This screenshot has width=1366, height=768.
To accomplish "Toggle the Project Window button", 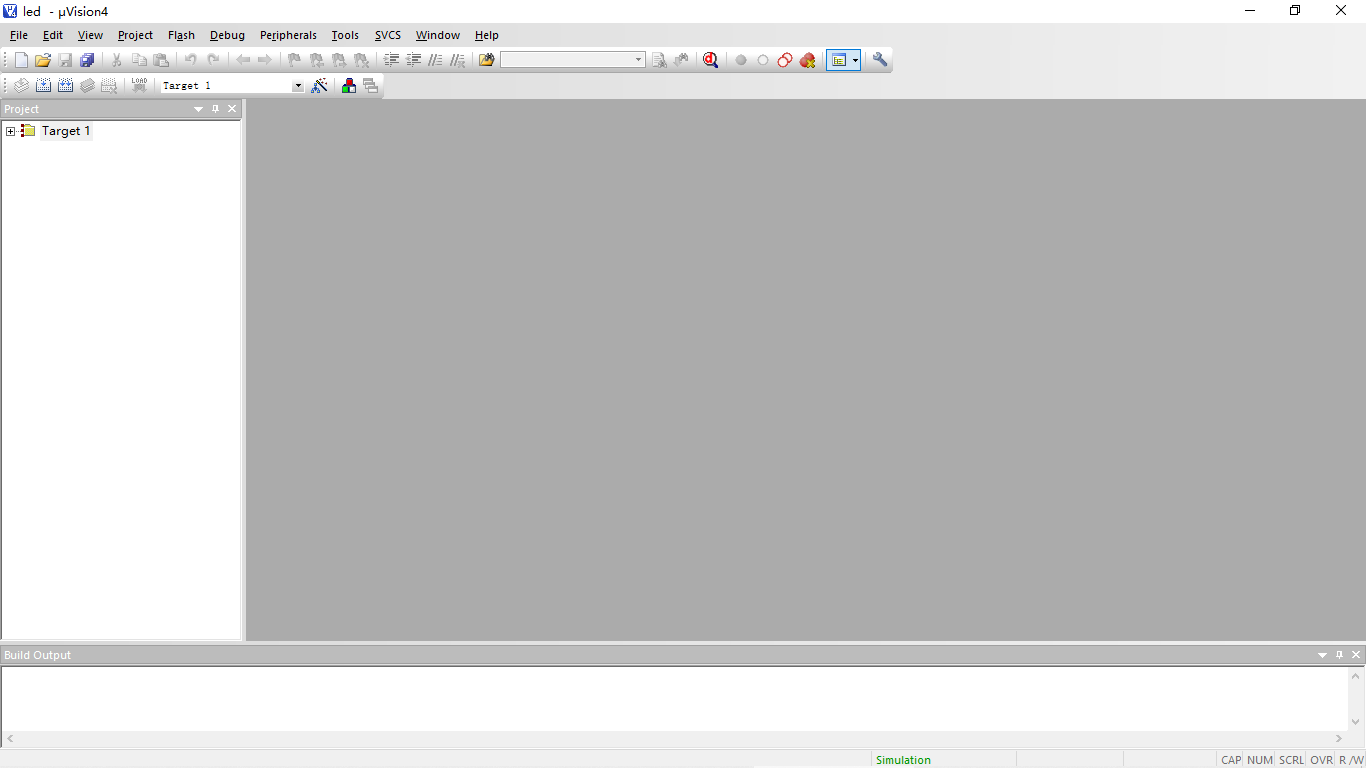I will pos(838,60).
